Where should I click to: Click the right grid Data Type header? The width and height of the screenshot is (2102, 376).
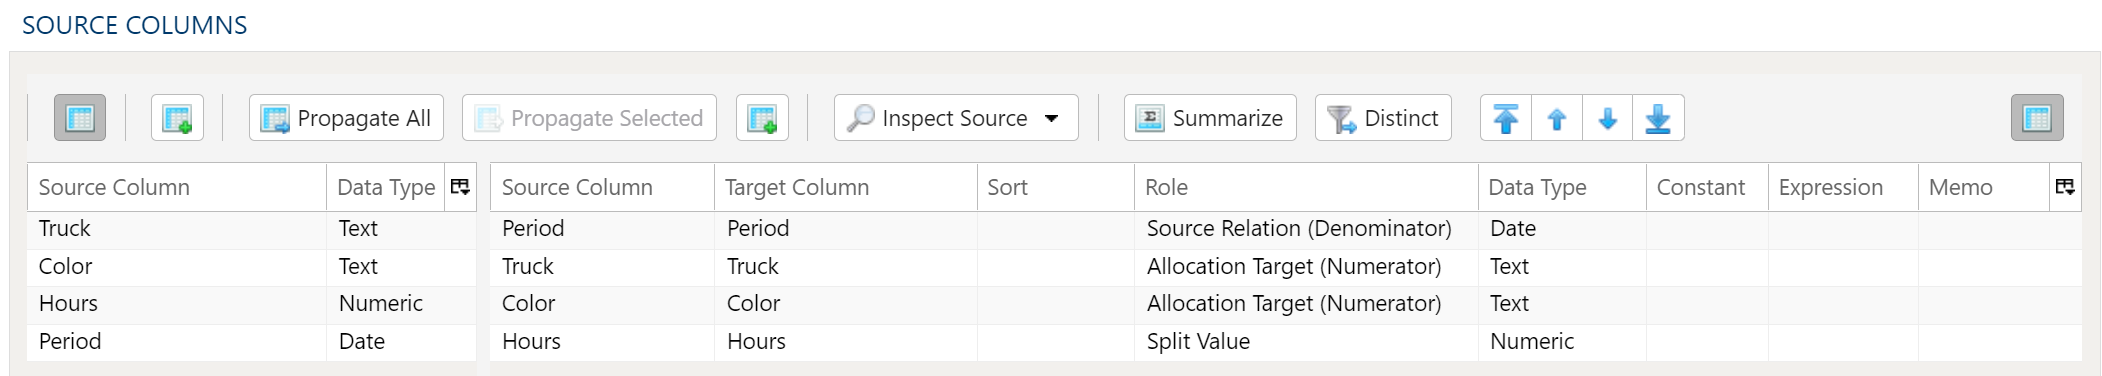point(1562,187)
